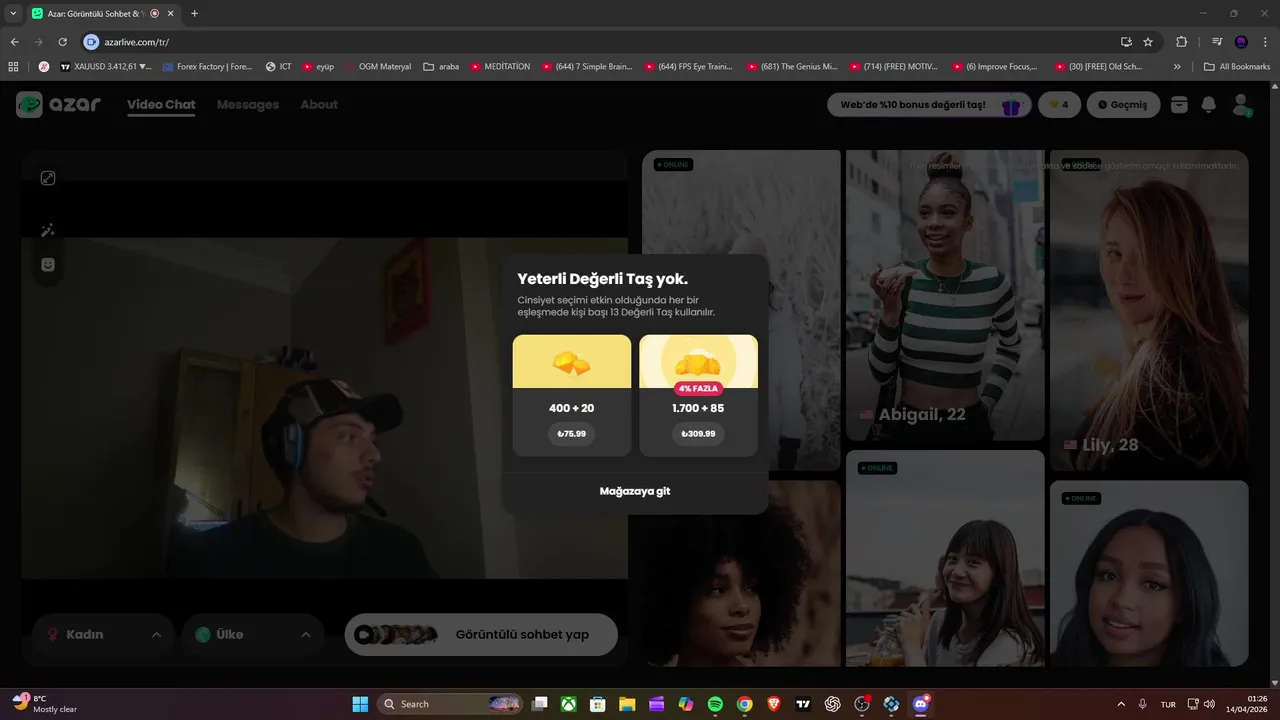Open the Forex Factory bookmark
Image resolution: width=1280 pixels, height=720 pixels.
(206, 67)
